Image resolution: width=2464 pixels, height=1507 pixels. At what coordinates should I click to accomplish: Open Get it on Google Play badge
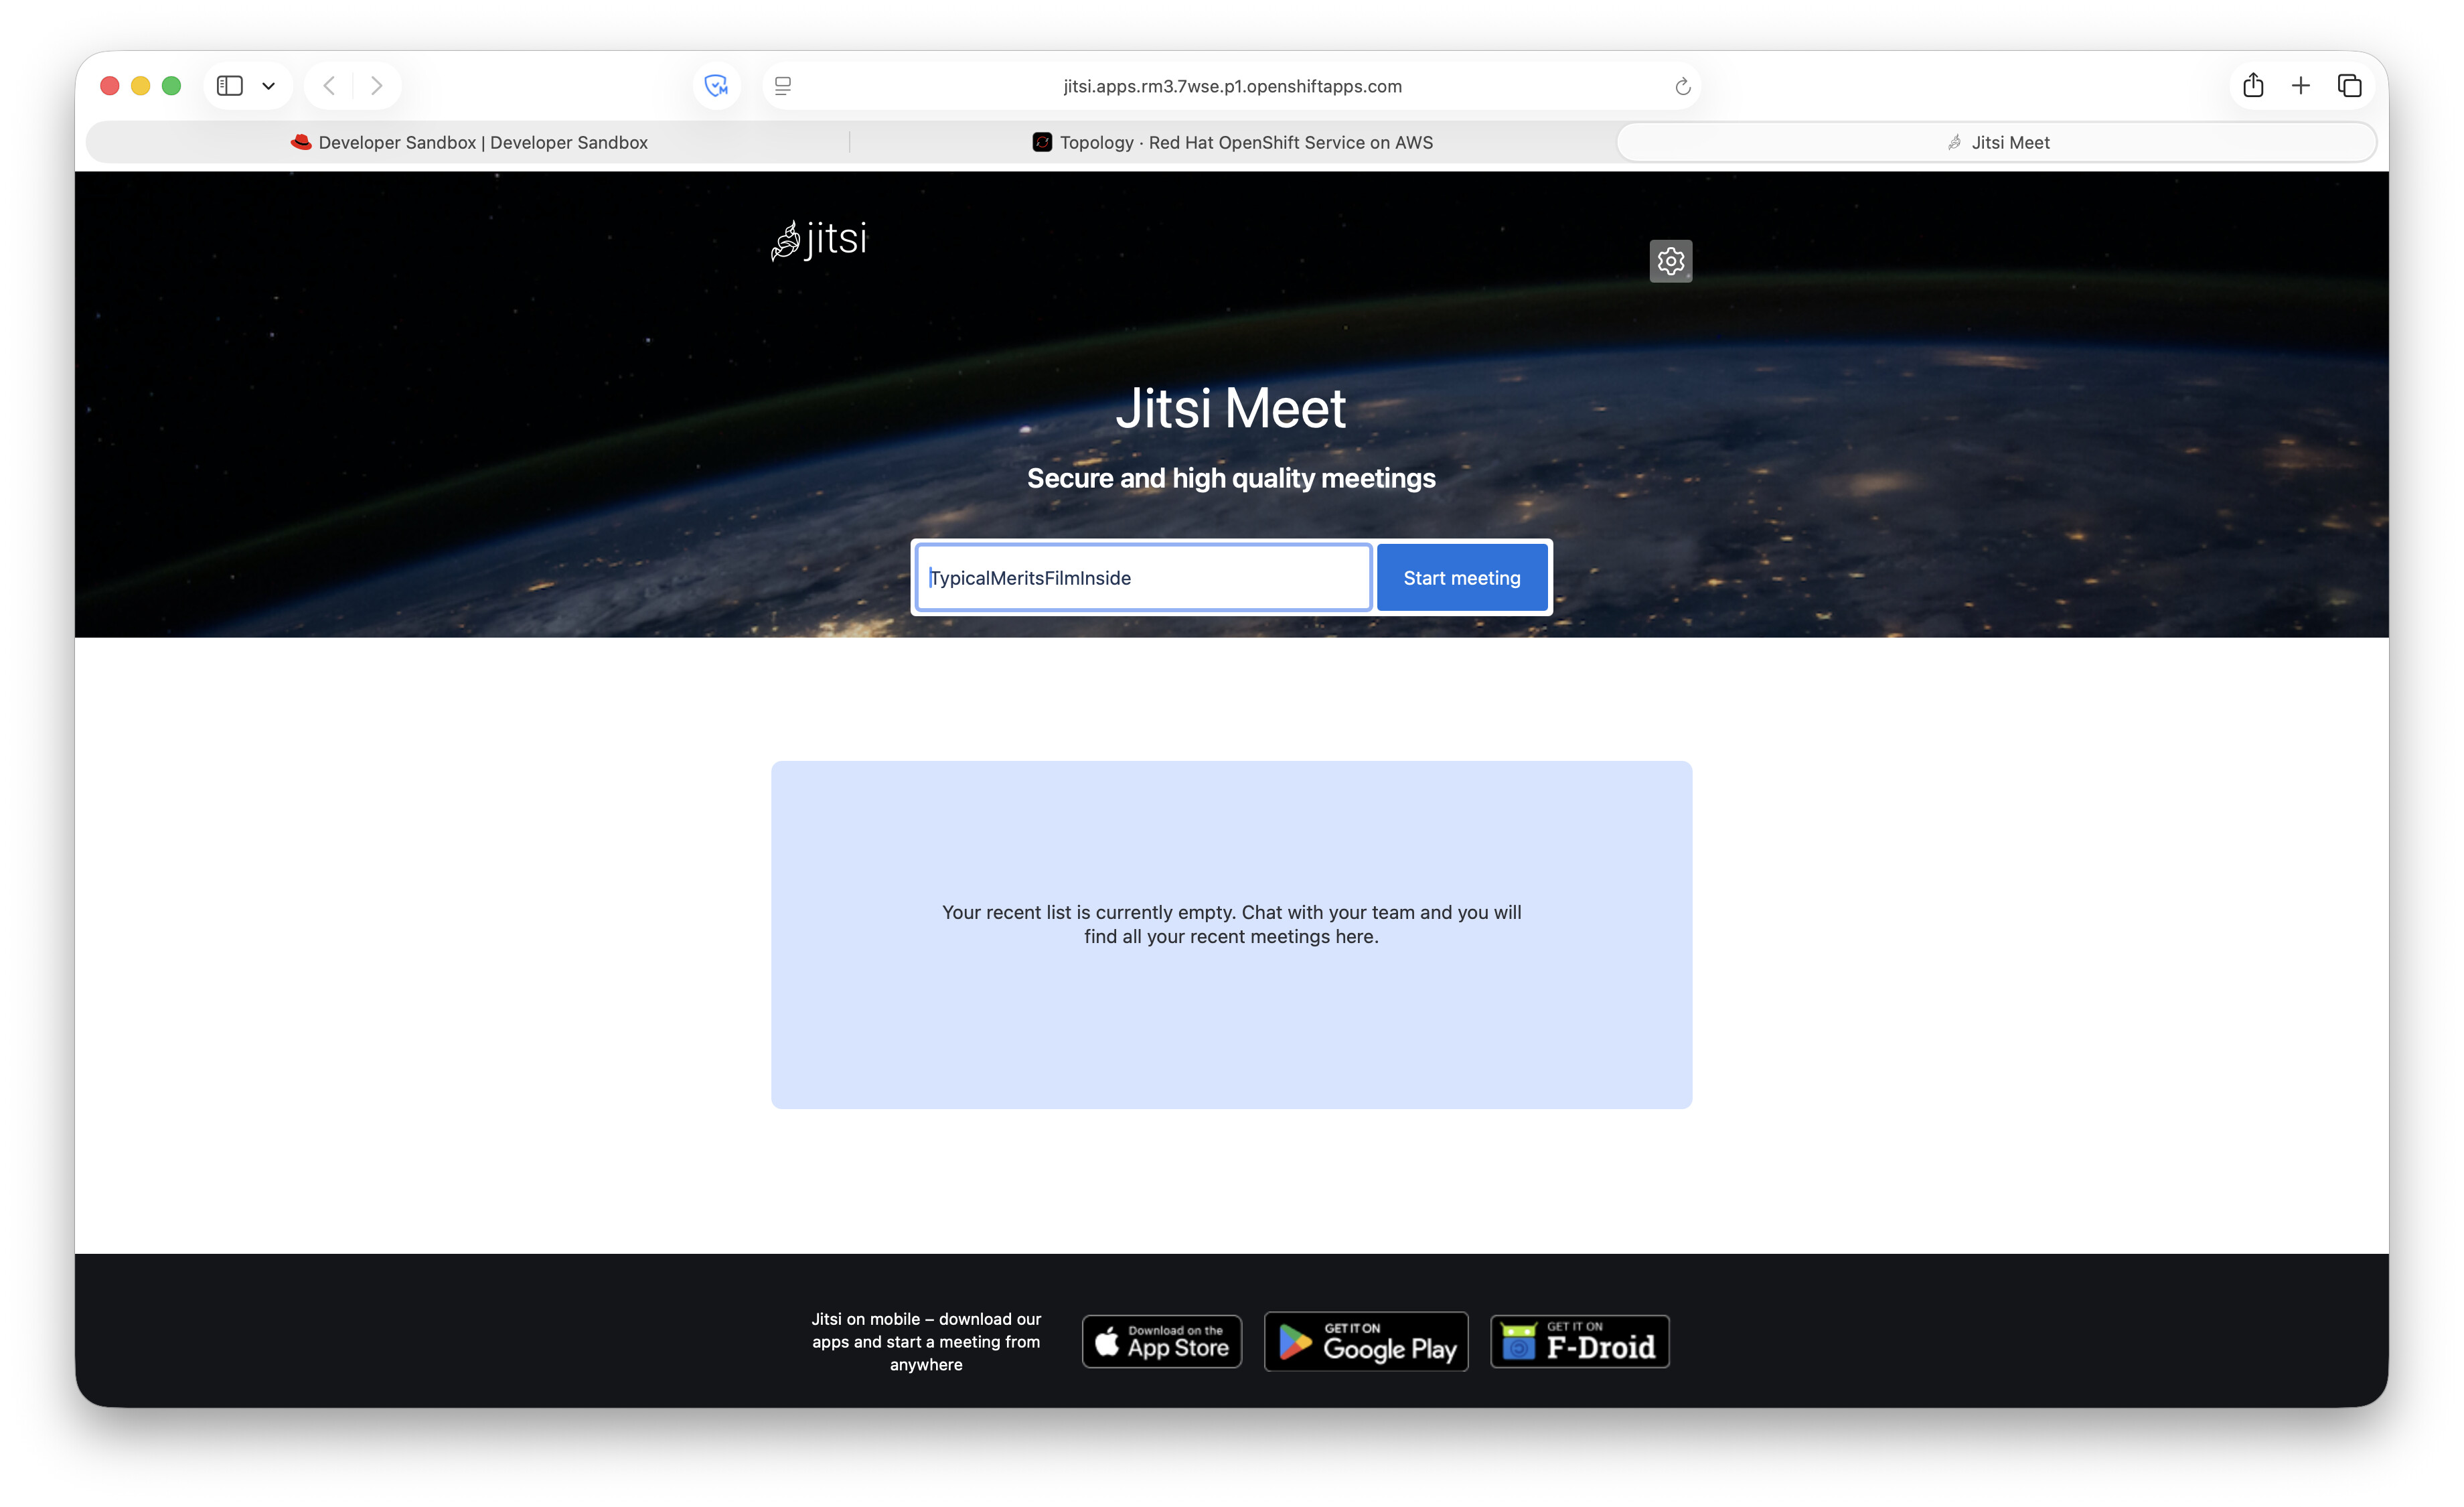click(1366, 1341)
